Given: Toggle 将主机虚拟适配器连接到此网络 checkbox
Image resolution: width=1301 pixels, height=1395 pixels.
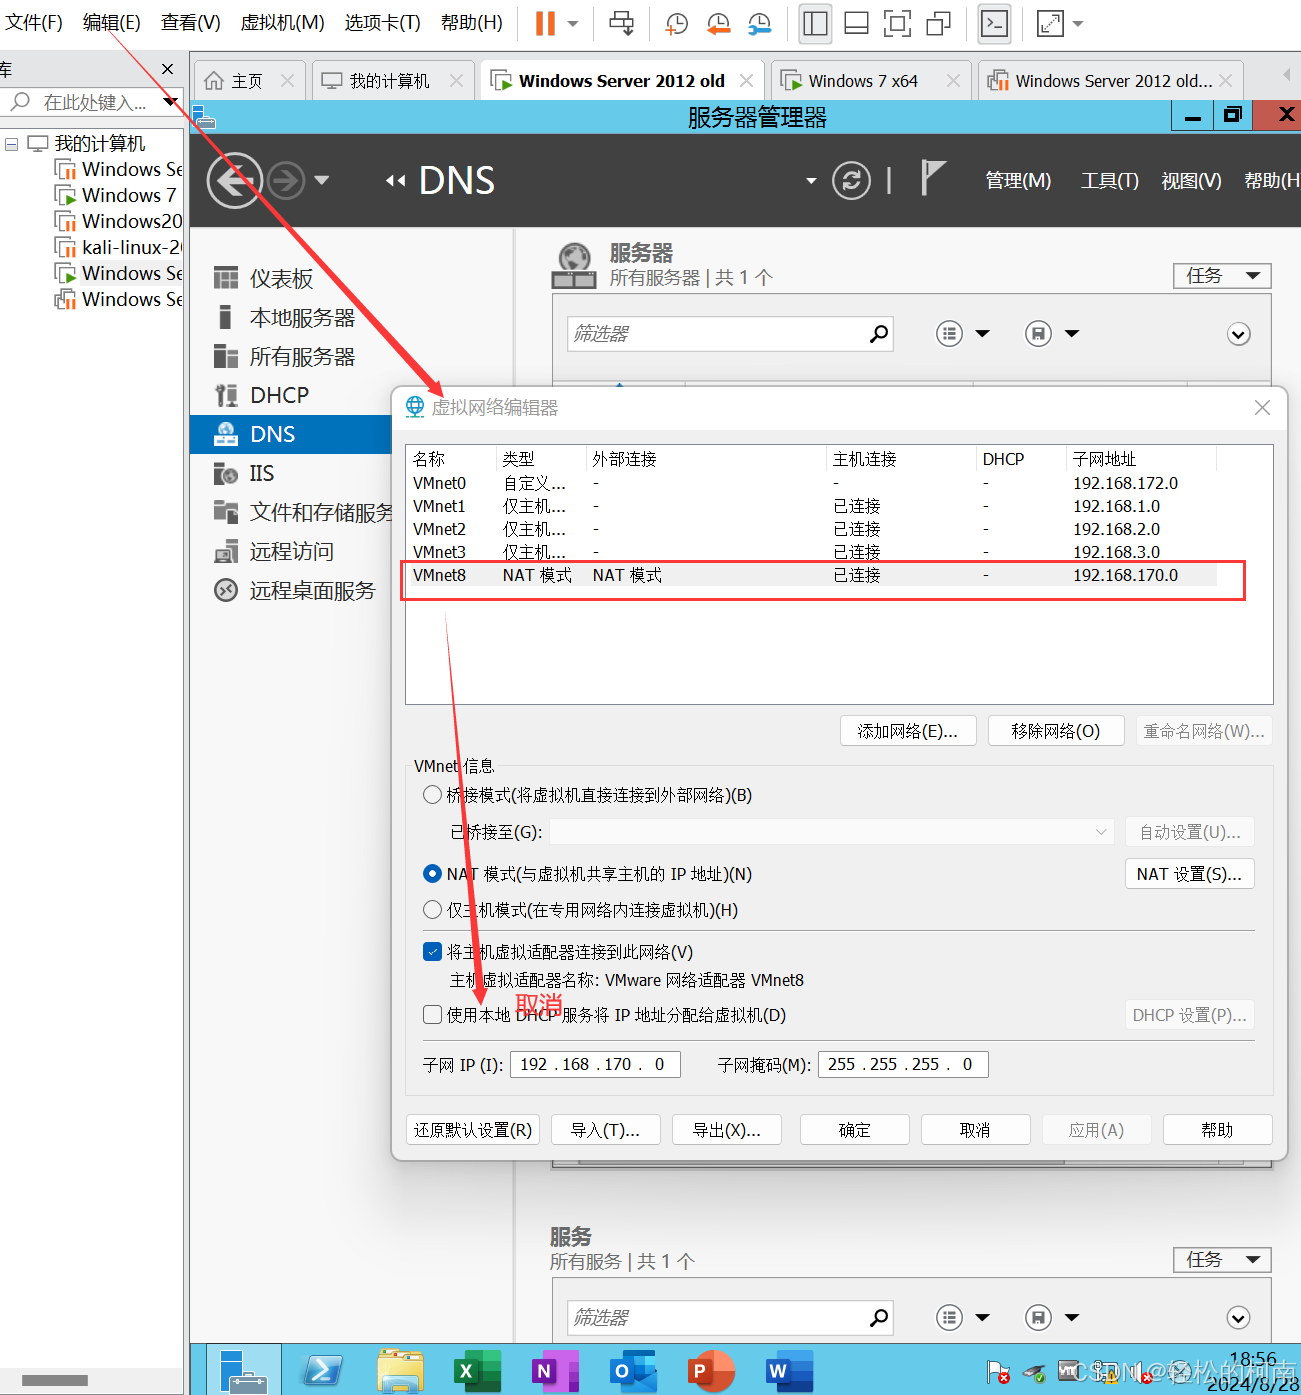Looking at the screenshot, I should point(432,952).
